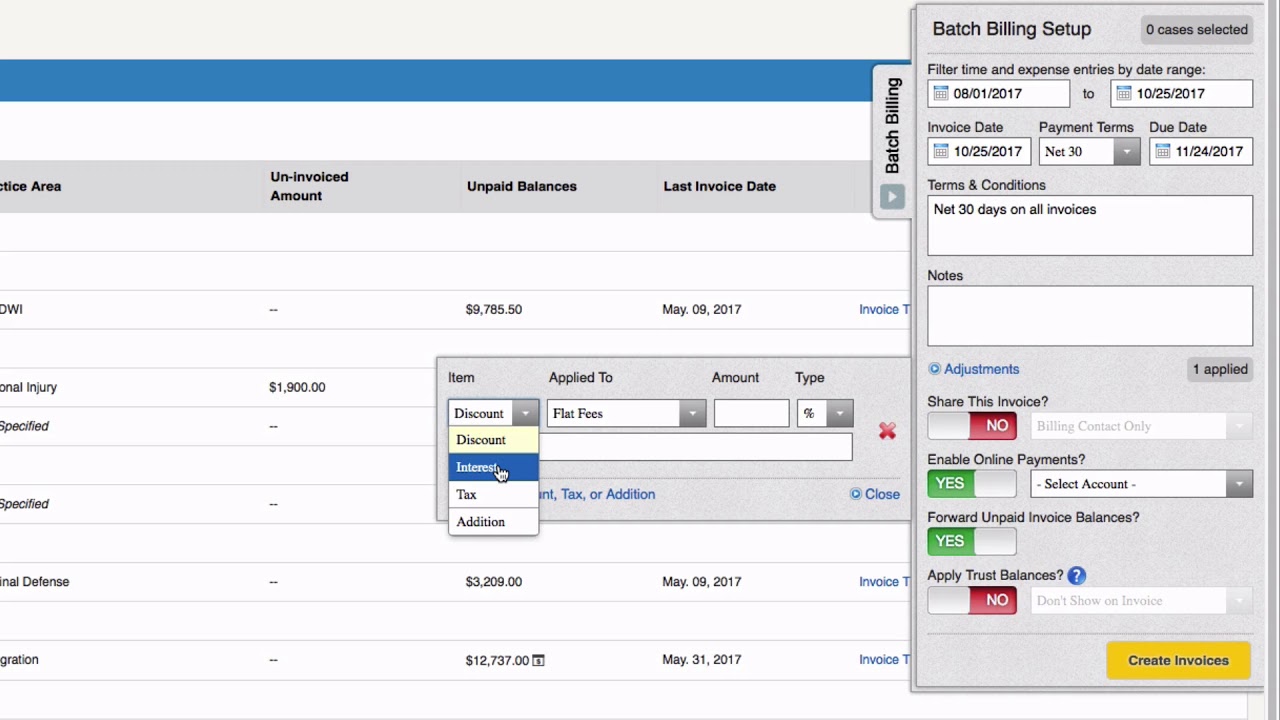
Task: Choose Tax option in item list
Action: tap(493, 494)
